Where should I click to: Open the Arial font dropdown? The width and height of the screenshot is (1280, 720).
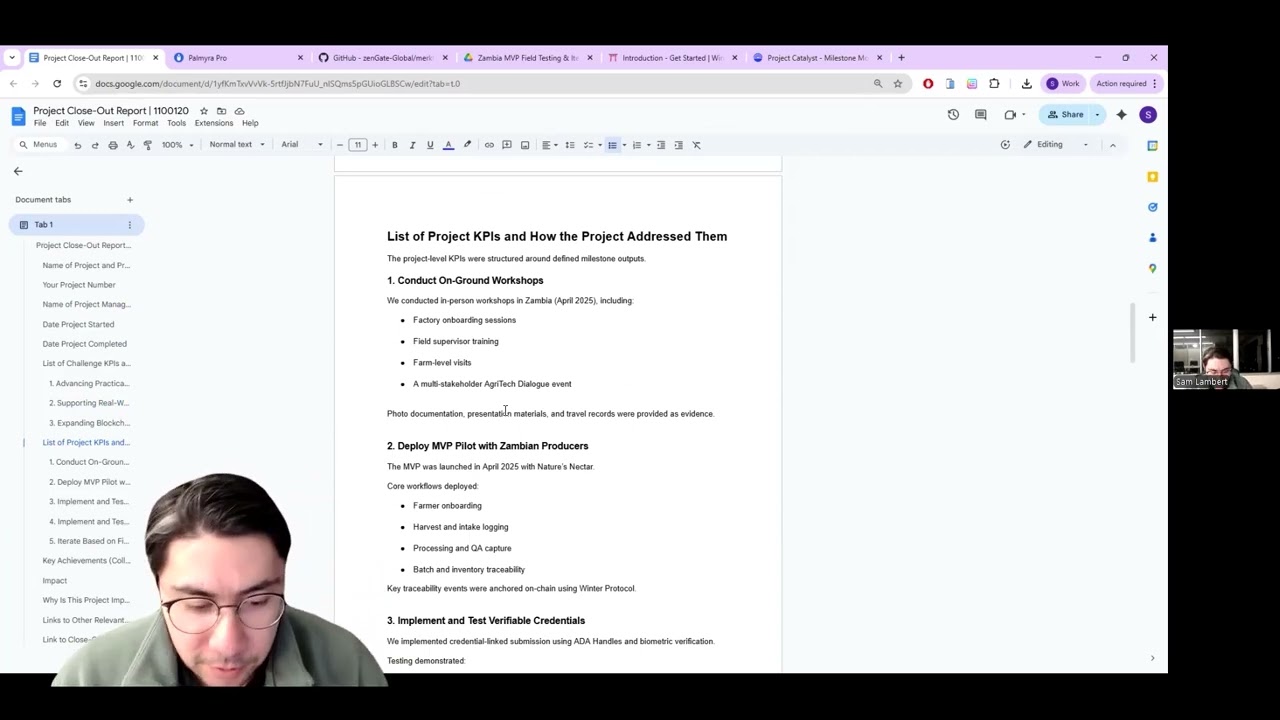tap(302, 145)
